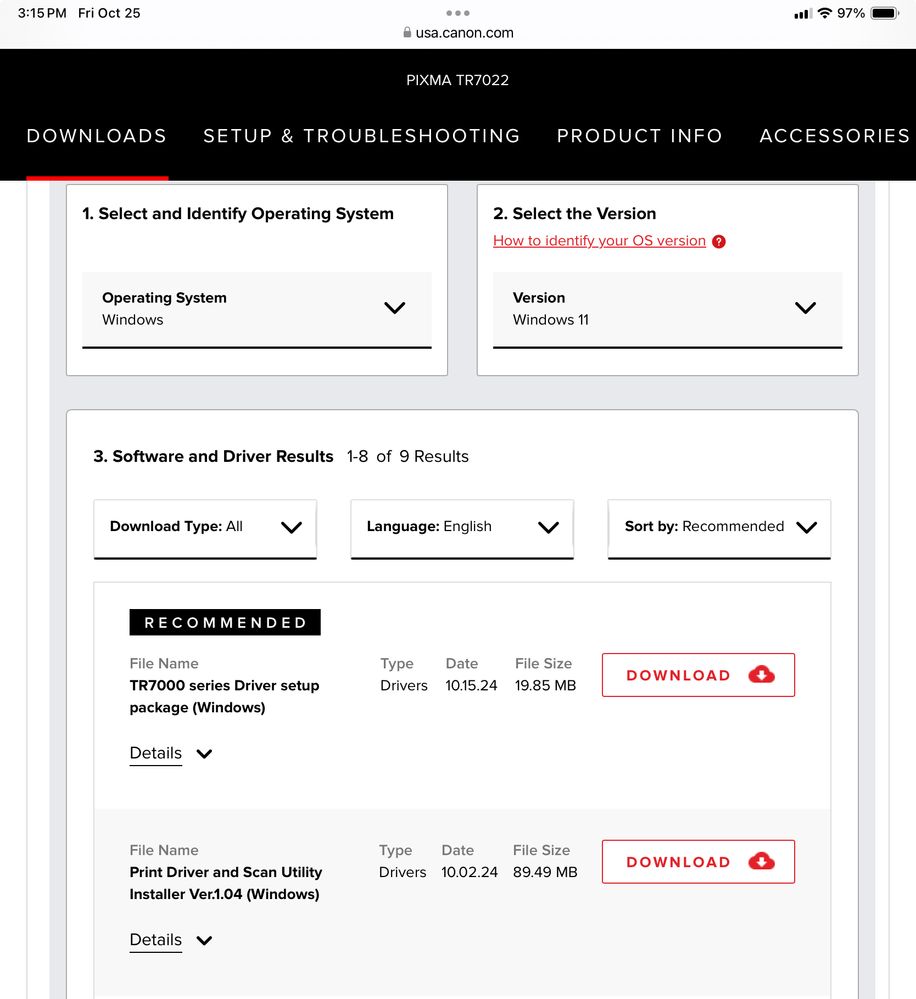Go to the Product Info tab

[x=640, y=136]
